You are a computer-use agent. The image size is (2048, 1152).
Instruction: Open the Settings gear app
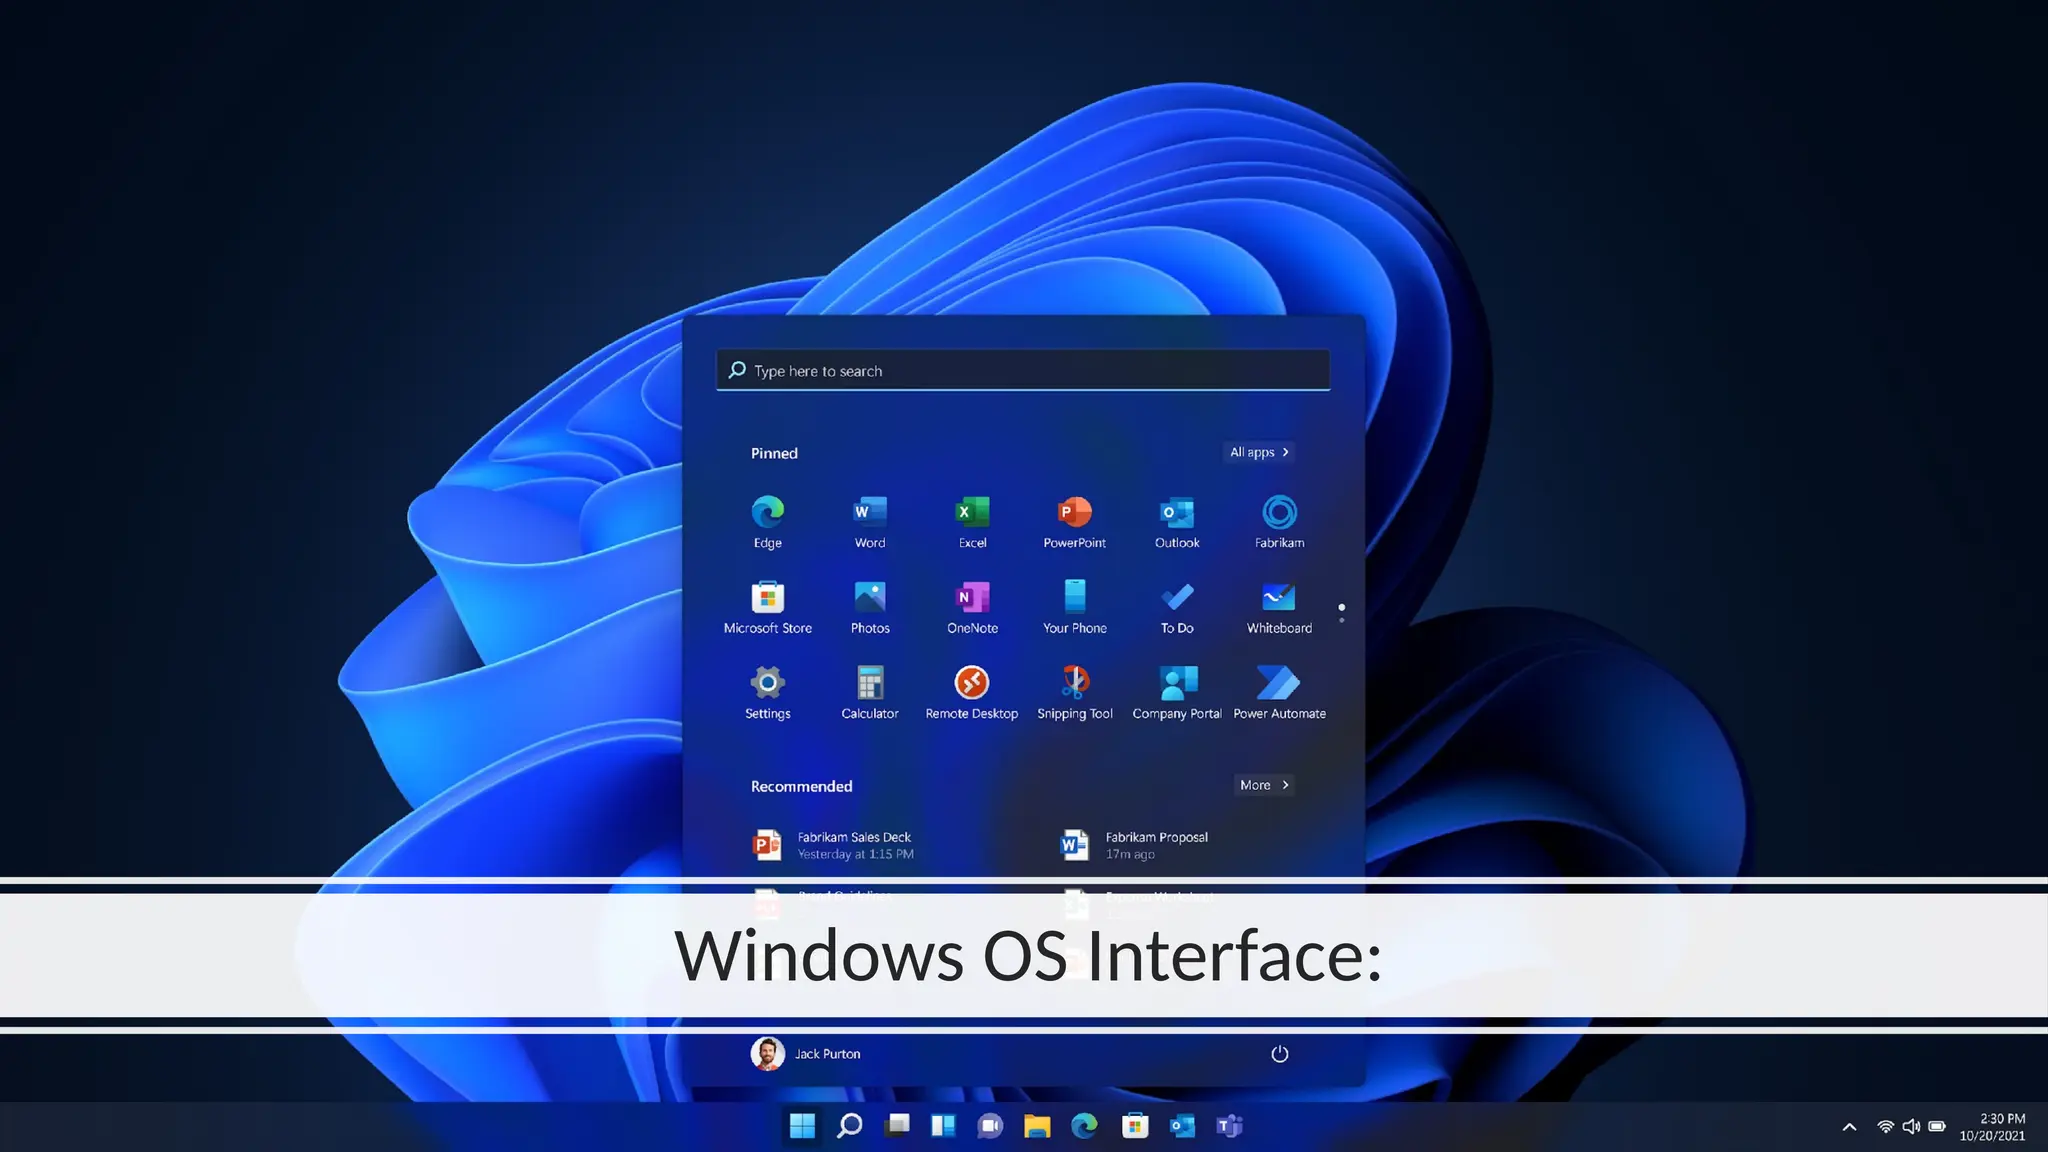[767, 693]
